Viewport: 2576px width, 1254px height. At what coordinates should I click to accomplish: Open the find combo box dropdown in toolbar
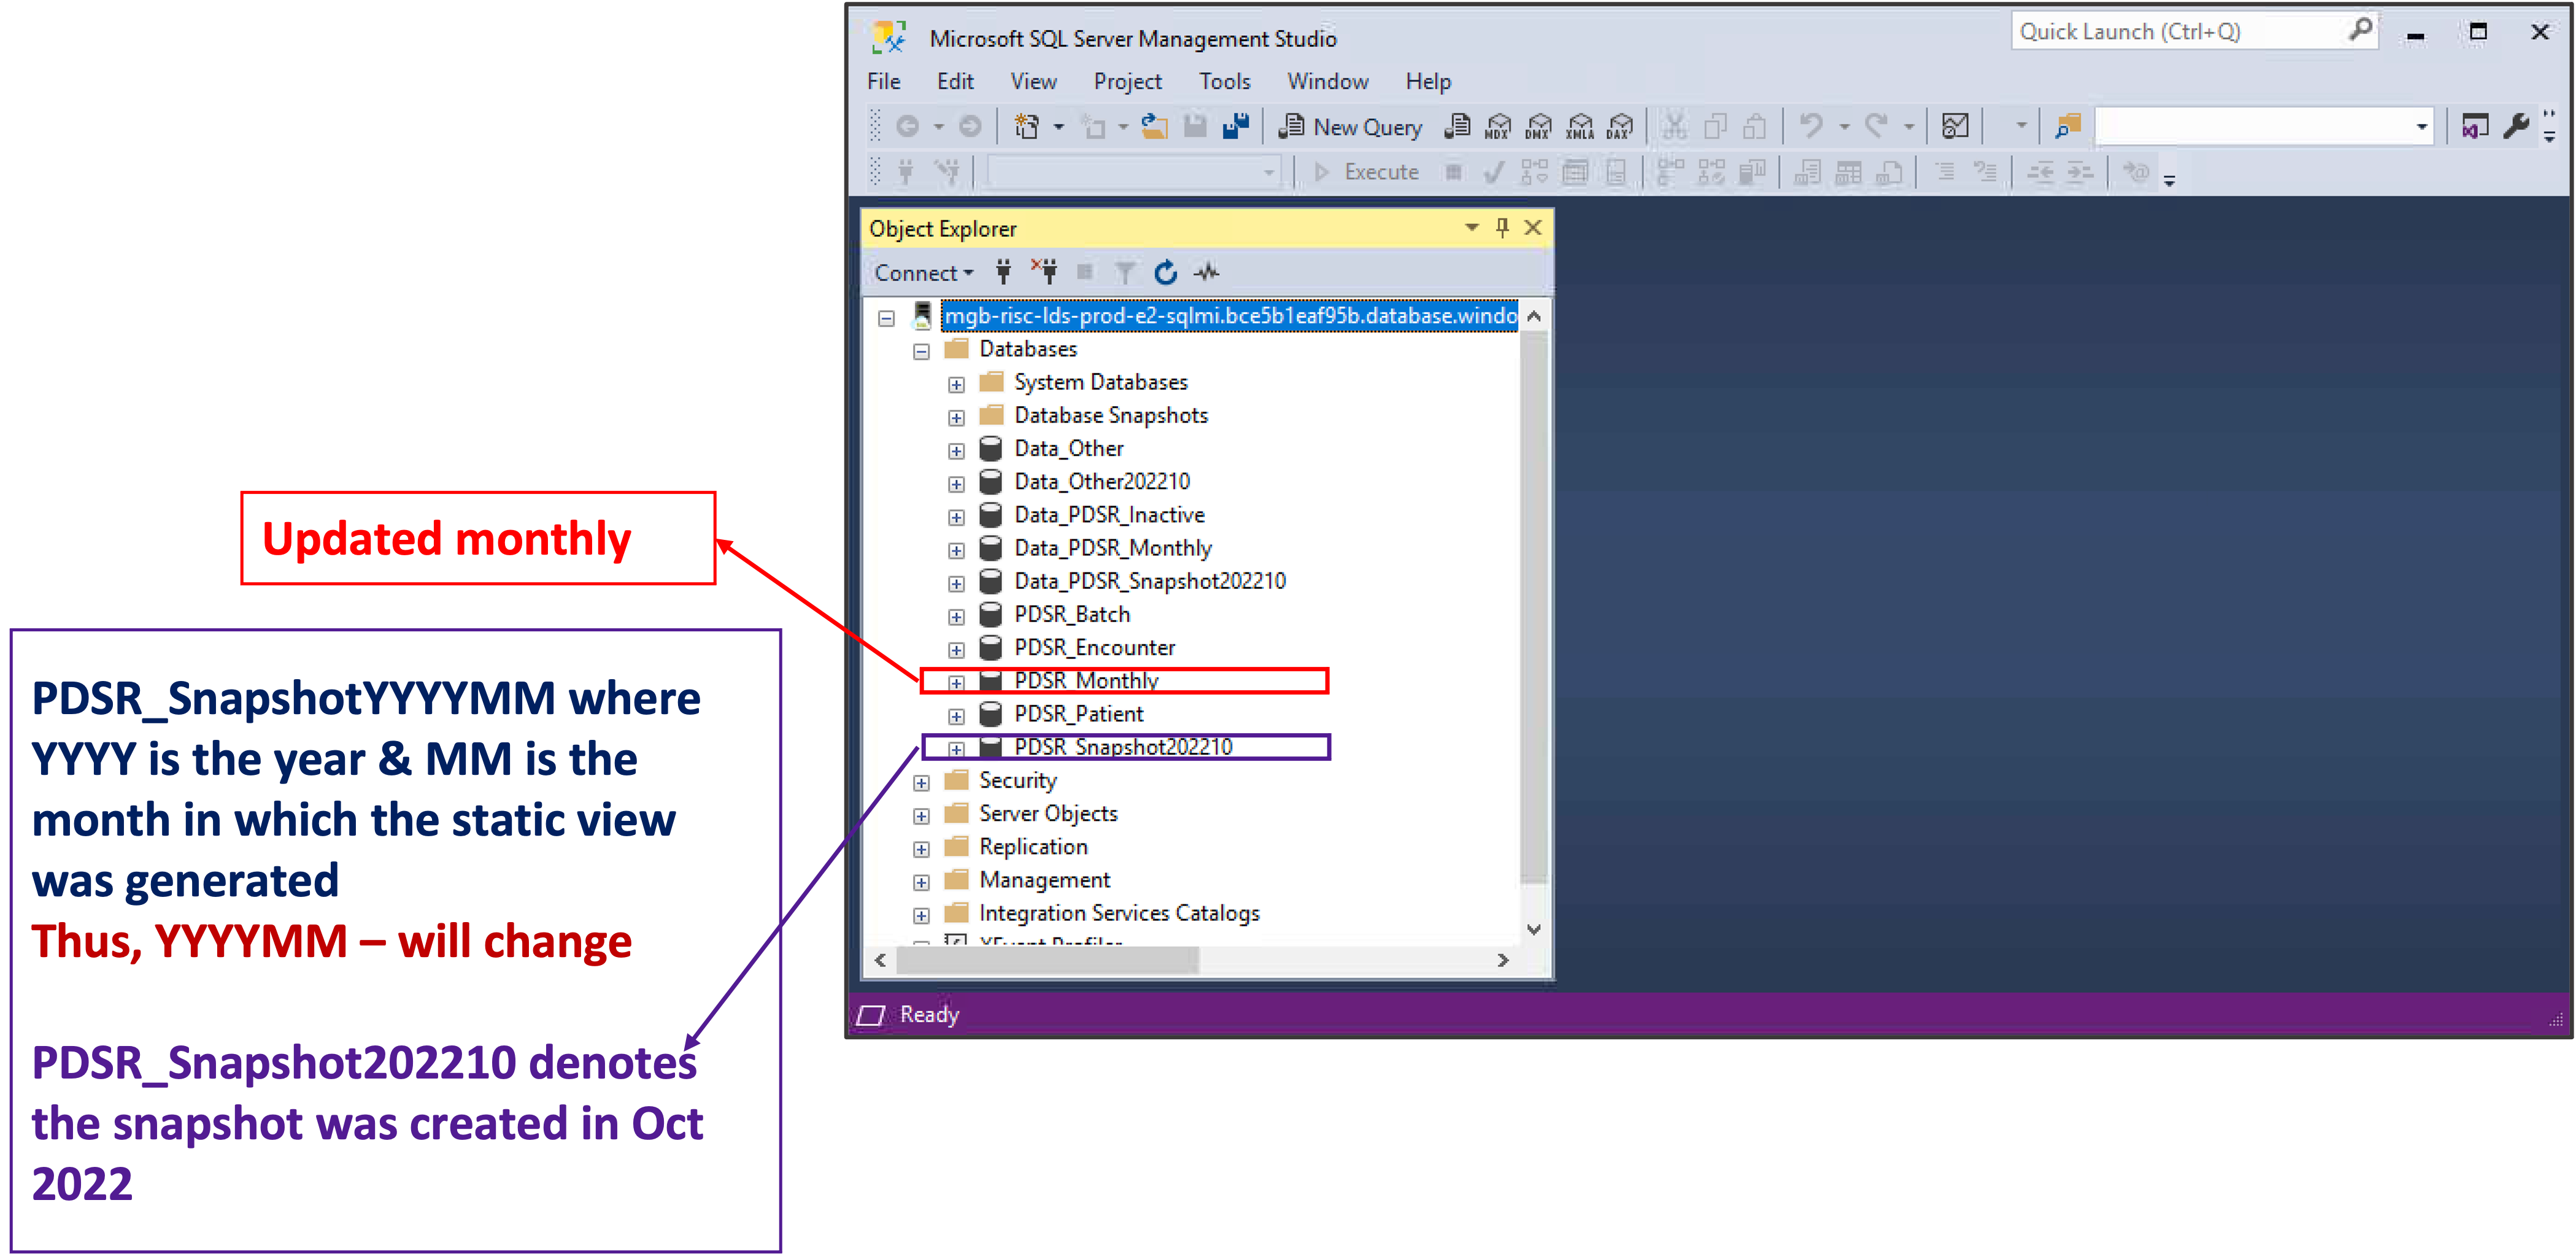click(x=2421, y=127)
